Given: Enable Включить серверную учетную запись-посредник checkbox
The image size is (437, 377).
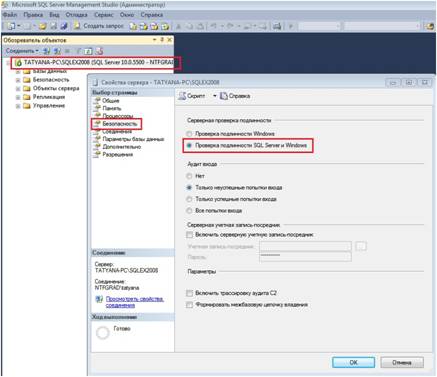Looking at the screenshot, I should point(189,235).
